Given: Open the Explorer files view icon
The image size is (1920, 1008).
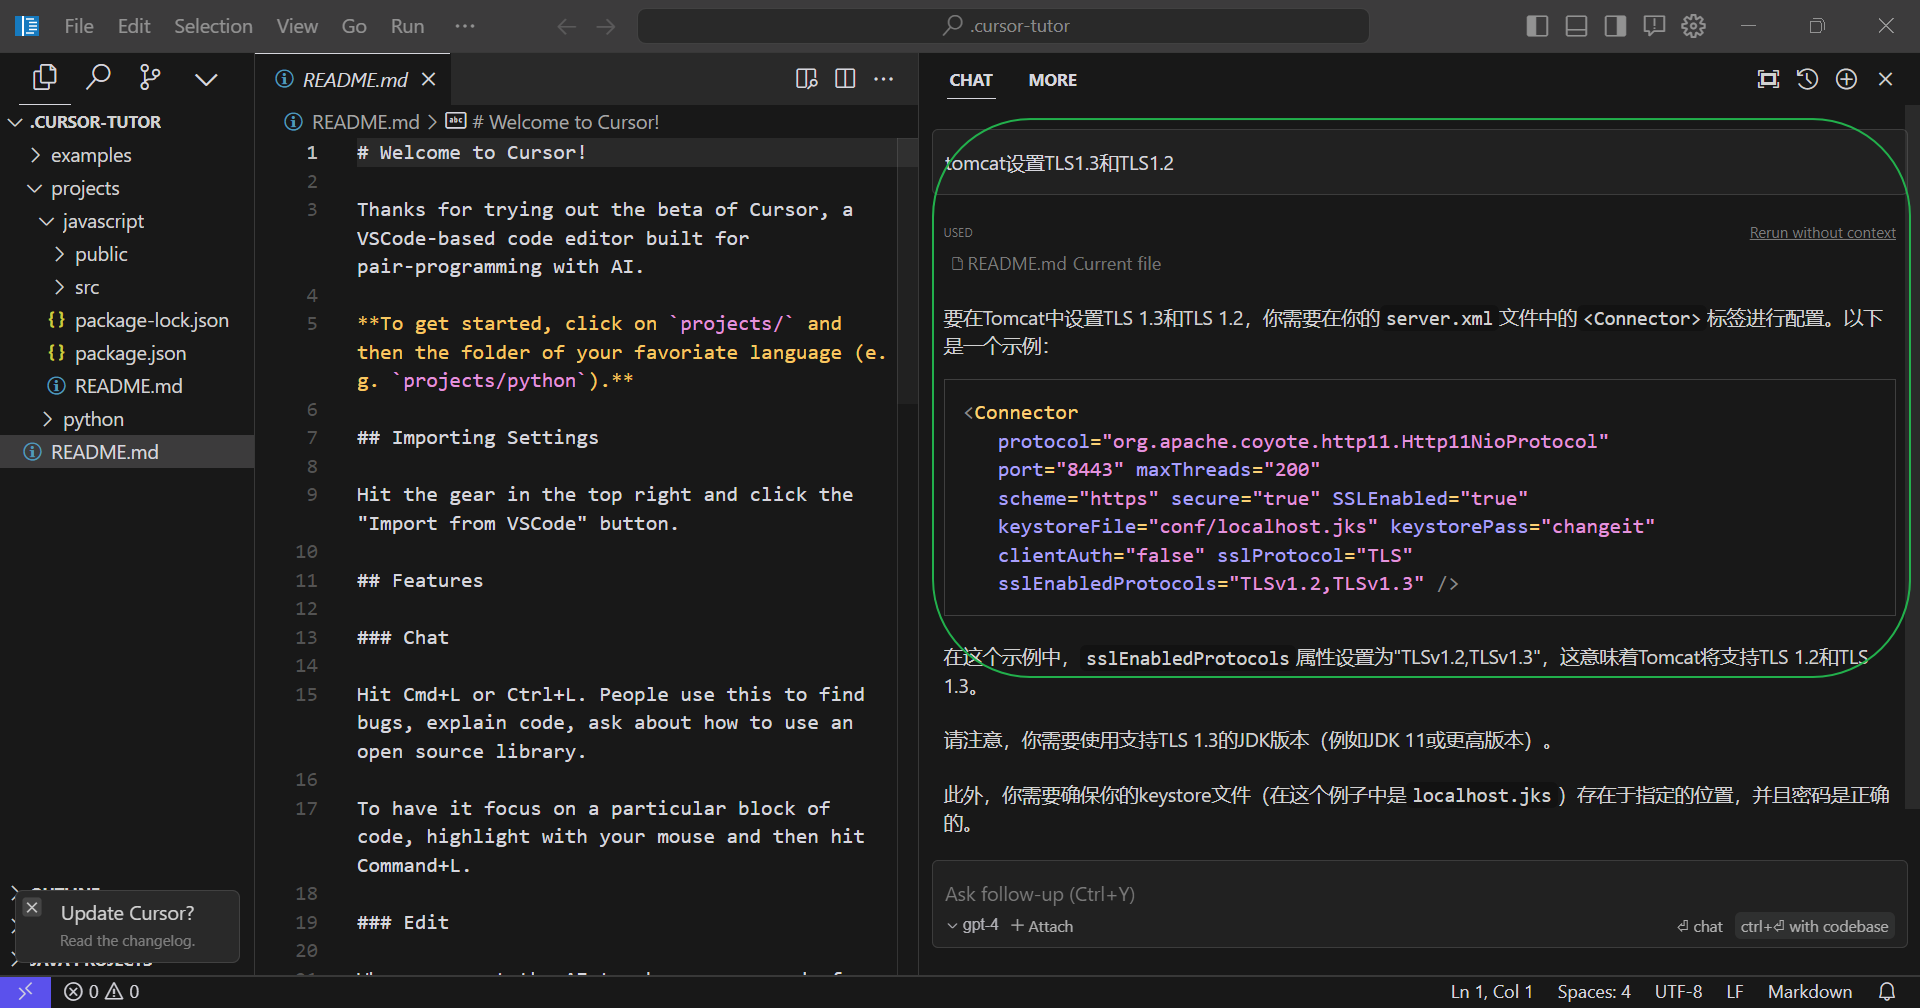Looking at the screenshot, I should (45, 78).
